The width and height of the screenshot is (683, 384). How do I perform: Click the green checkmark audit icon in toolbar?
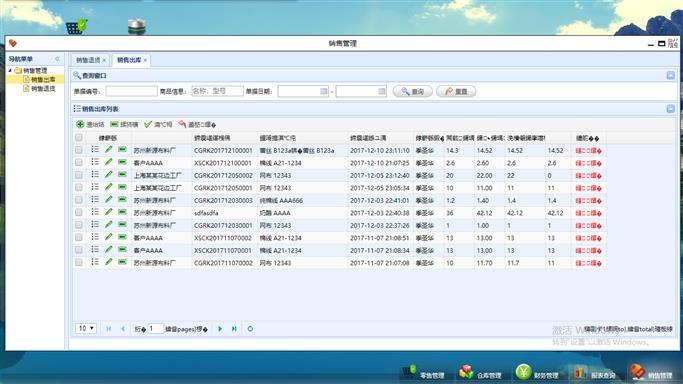pyautogui.click(x=148, y=125)
